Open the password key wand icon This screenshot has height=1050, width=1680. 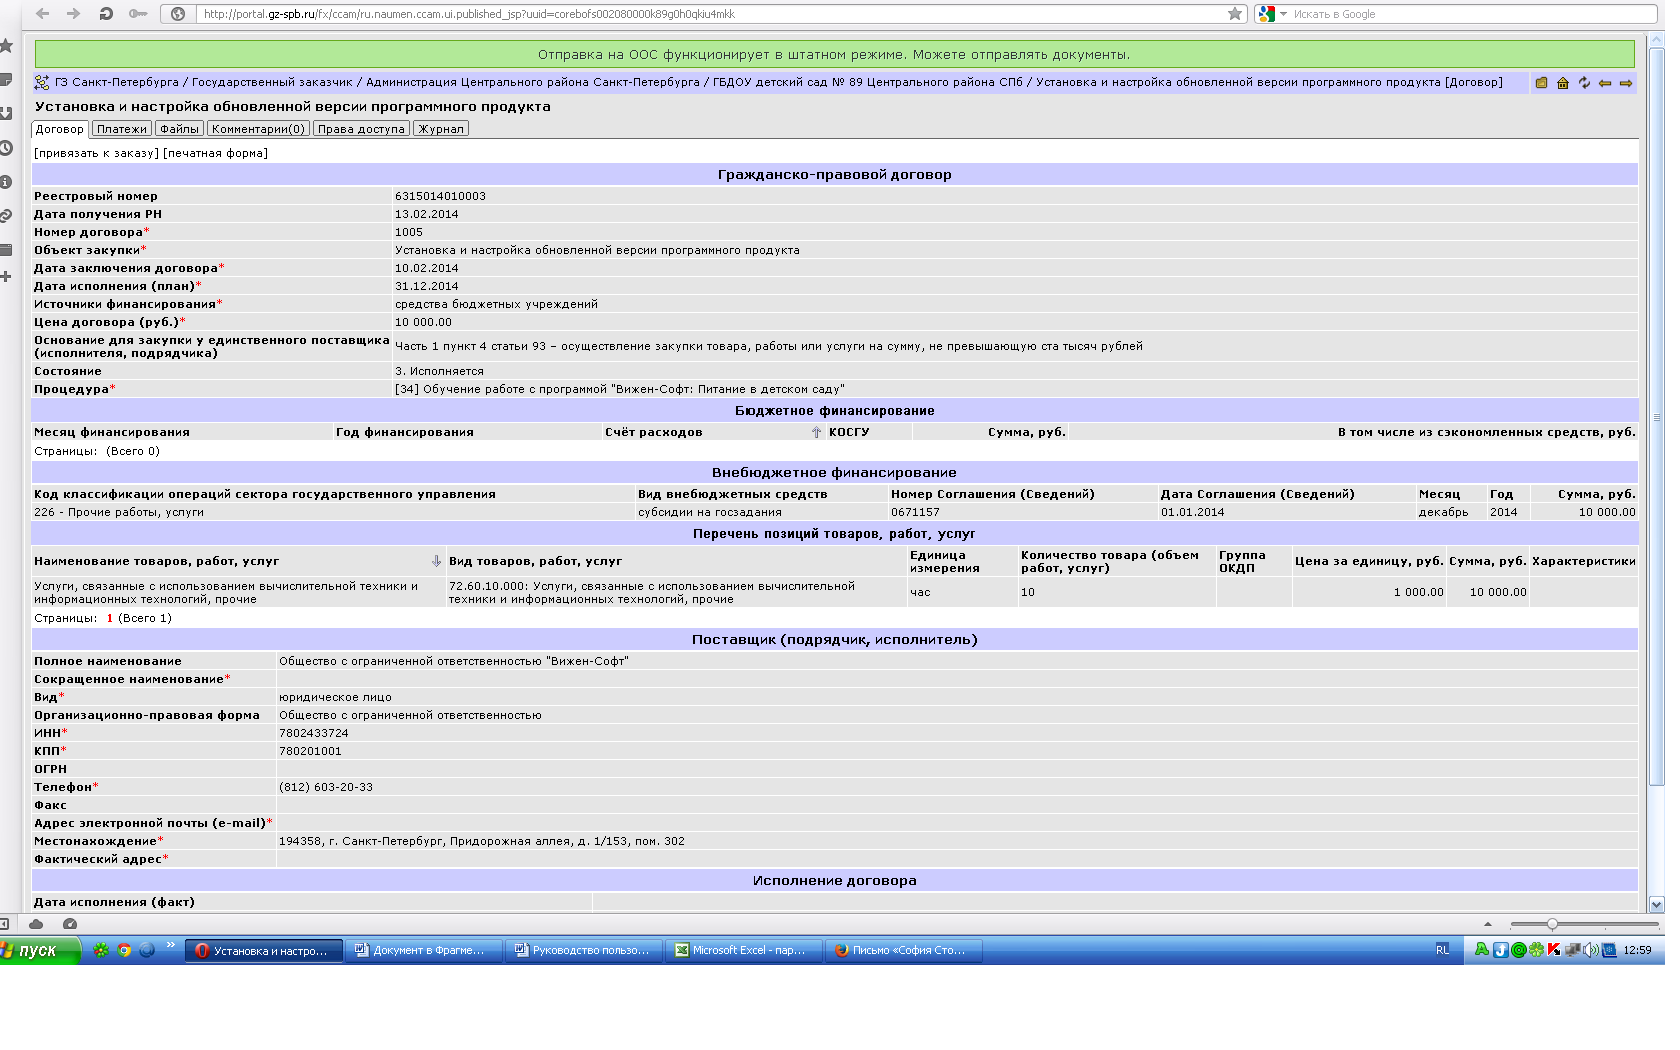pyautogui.click(x=138, y=13)
